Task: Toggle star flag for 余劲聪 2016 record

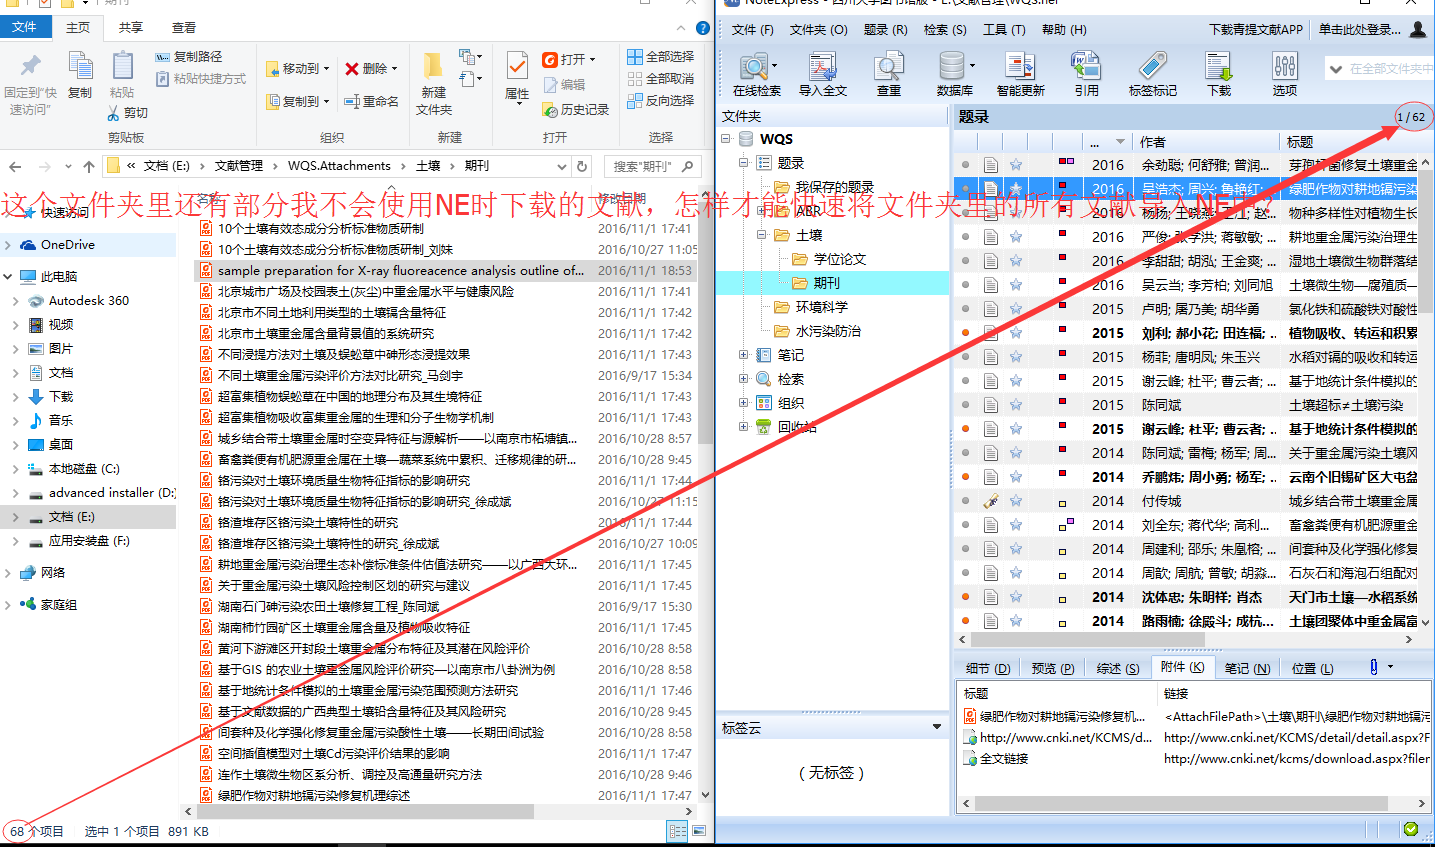Action: [x=1016, y=165]
